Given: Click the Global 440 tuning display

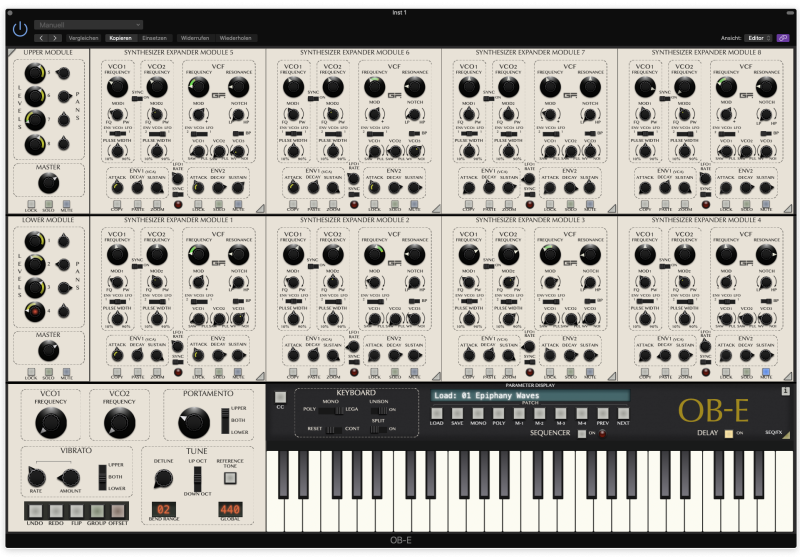Looking at the screenshot, I should [230, 510].
